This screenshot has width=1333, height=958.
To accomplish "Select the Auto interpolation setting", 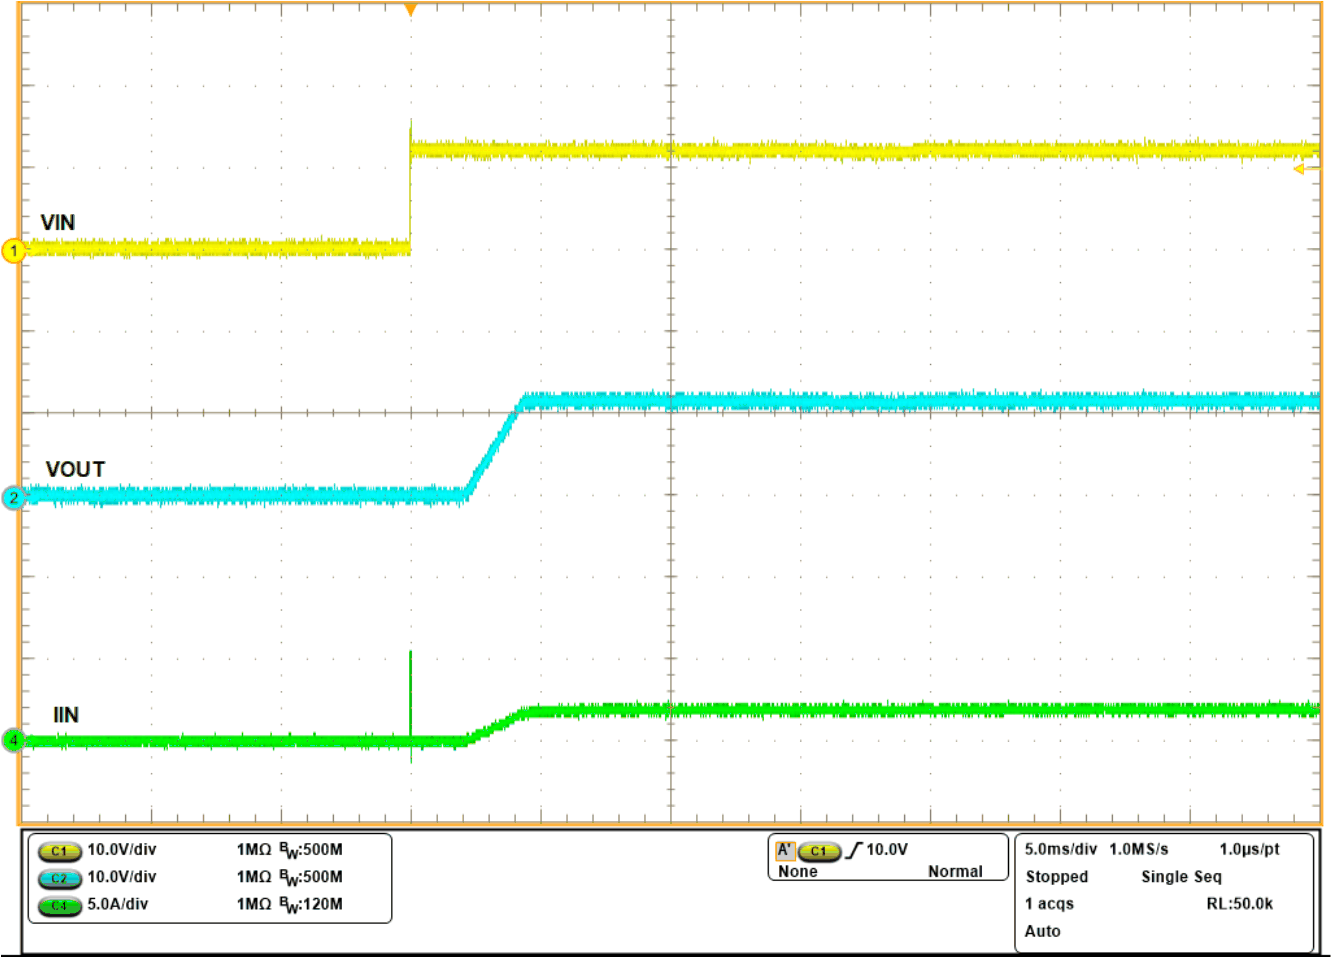I will 1043,931.
